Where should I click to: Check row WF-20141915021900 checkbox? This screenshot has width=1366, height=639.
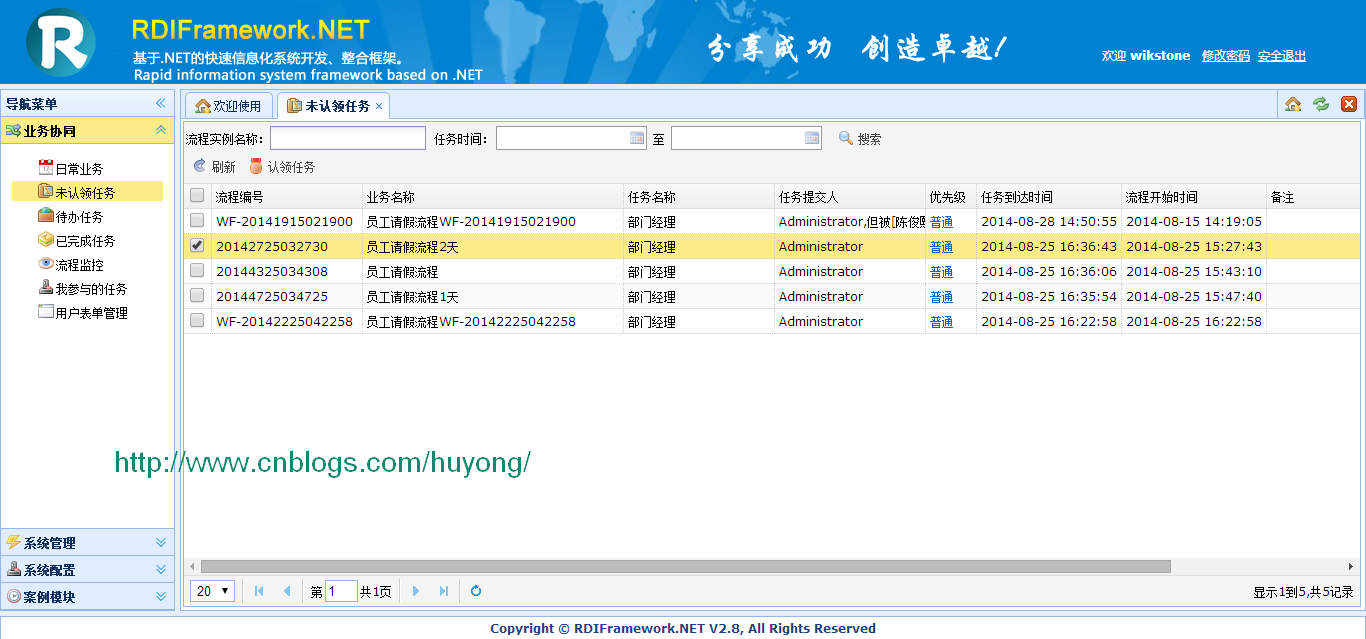point(197,221)
